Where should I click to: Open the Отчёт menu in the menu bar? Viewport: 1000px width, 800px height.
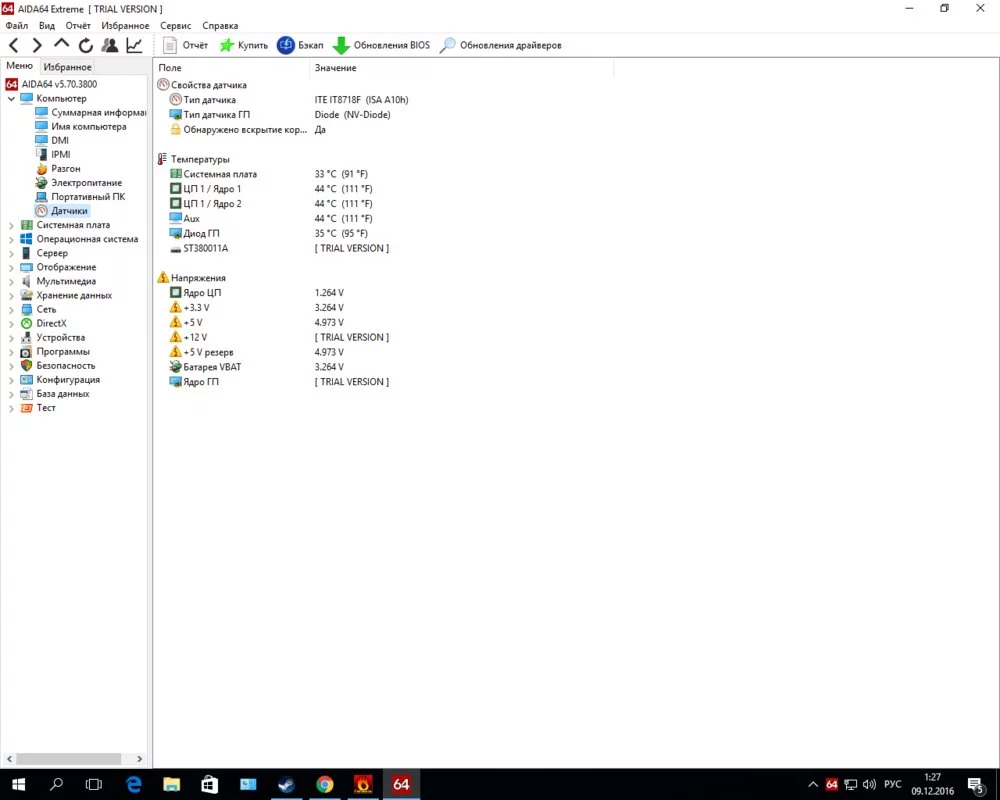point(78,26)
